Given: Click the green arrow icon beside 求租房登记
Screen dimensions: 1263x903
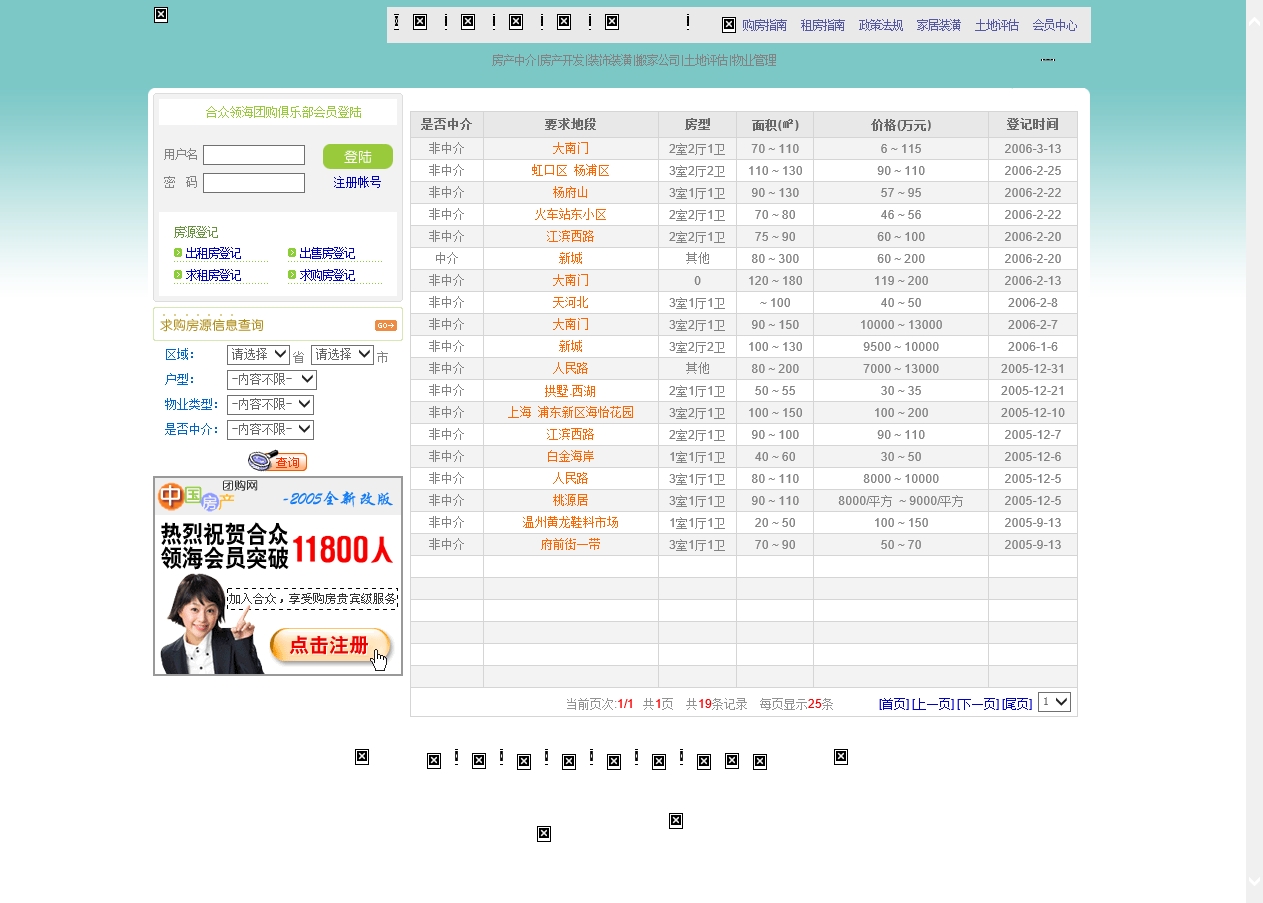Looking at the screenshot, I should (178, 275).
